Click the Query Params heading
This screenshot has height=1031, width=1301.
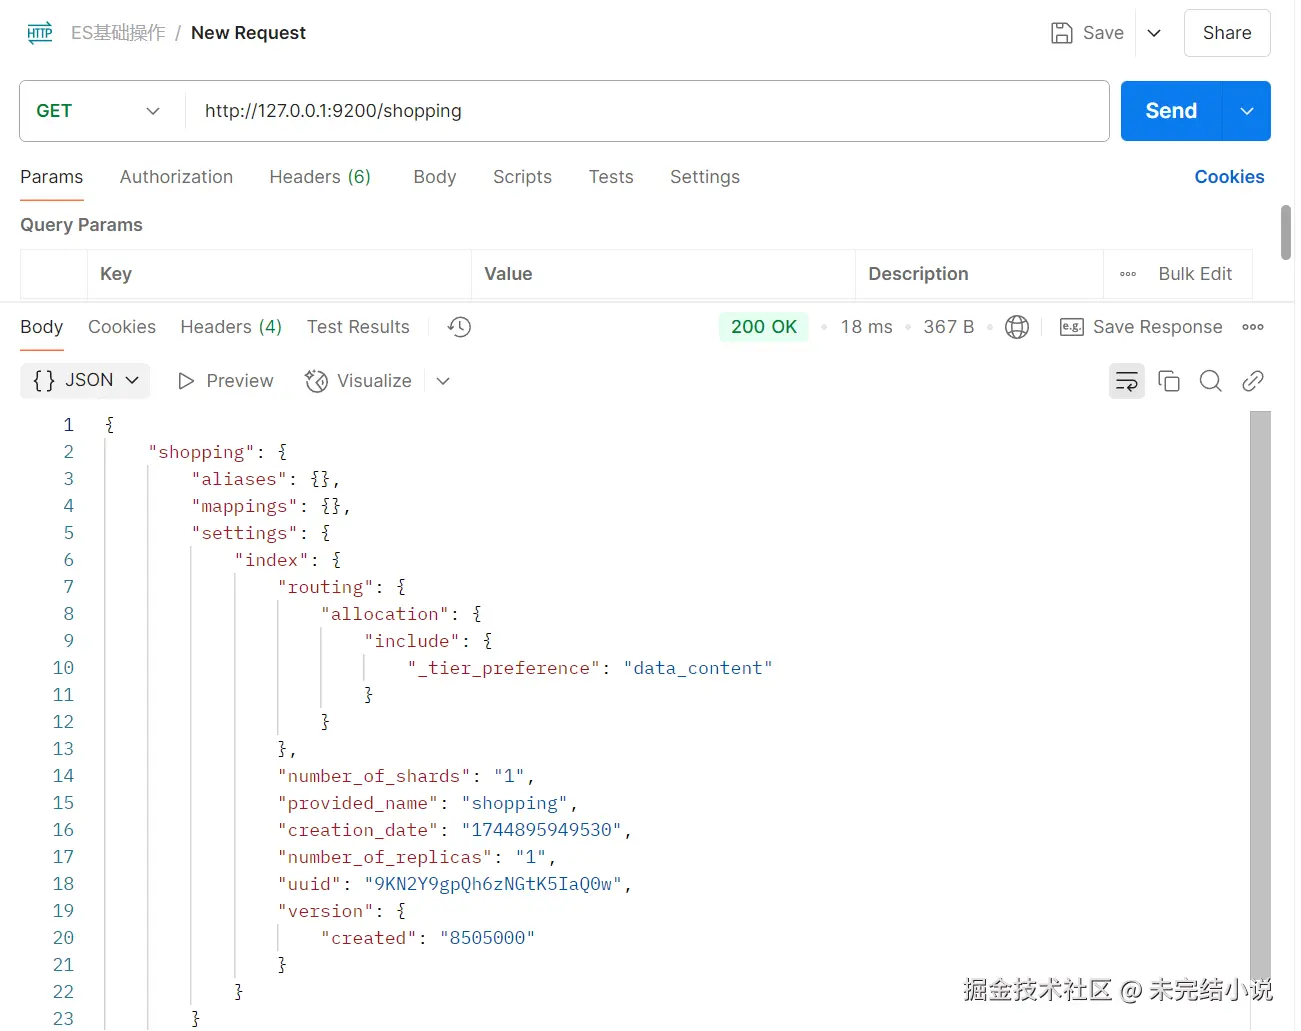point(81,225)
